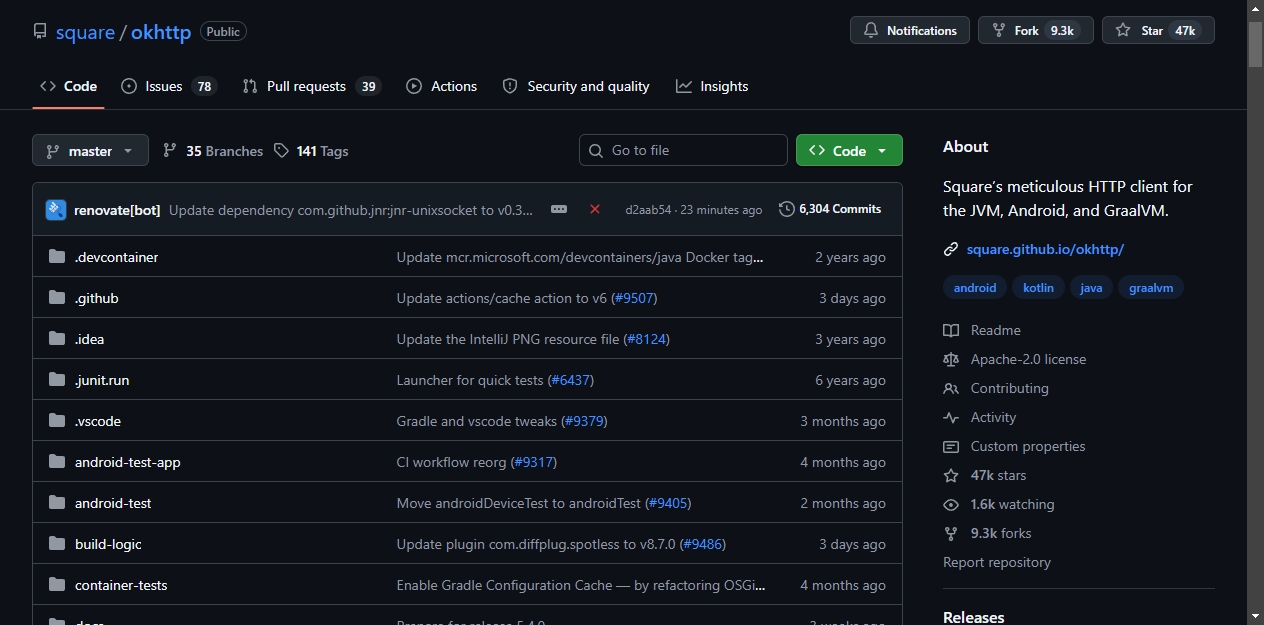Click the graalvm topic tag

[x=1151, y=288]
